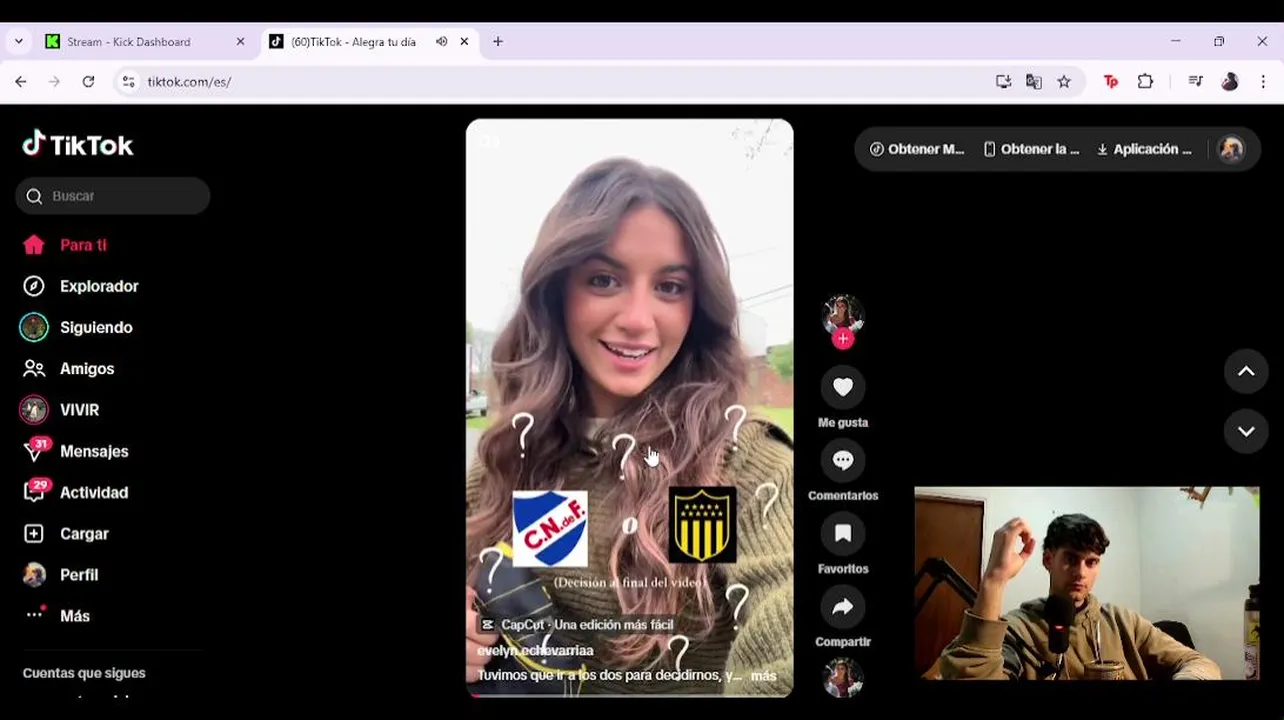Go to Perfil page

60,575
